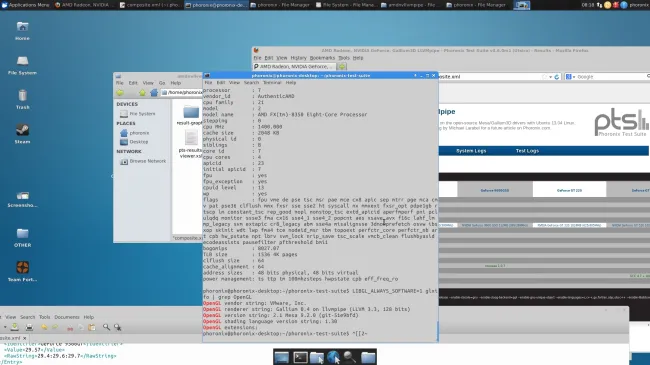Close the composite.xml tab in the text editor
Viewport: 650px width, 365px height.
tap(24, 338)
